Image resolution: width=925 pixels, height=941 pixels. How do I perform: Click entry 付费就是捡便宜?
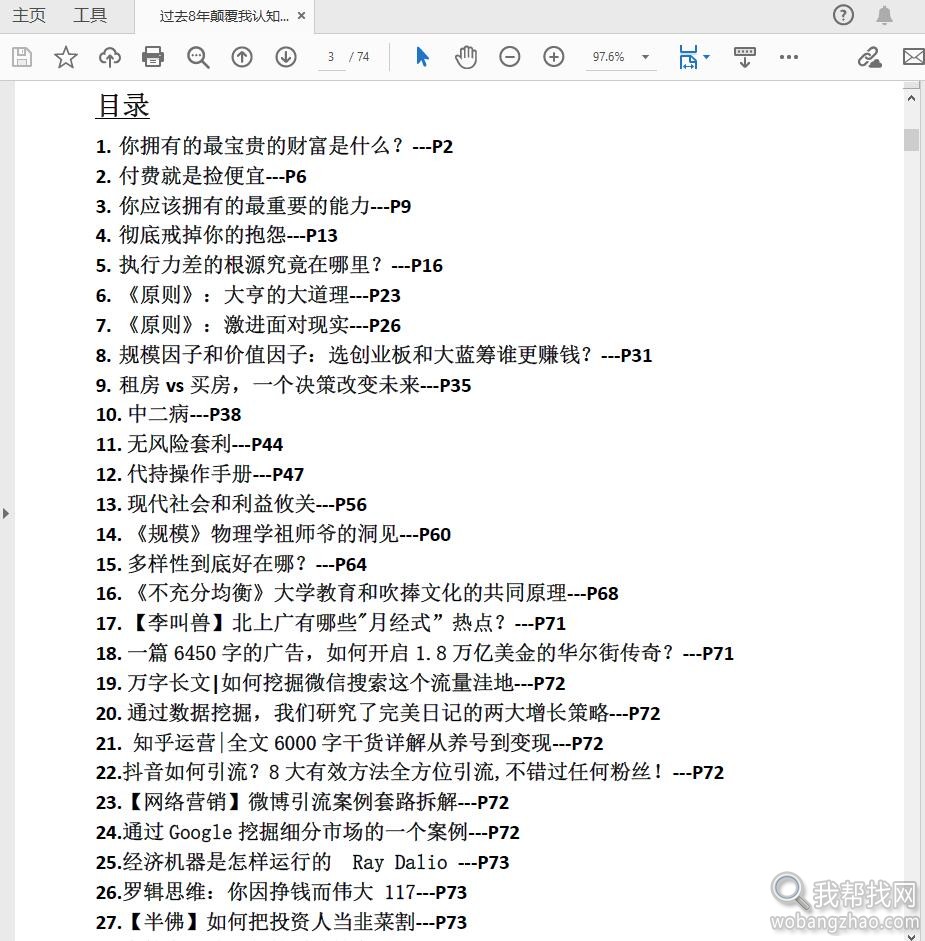click(x=201, y=176)
